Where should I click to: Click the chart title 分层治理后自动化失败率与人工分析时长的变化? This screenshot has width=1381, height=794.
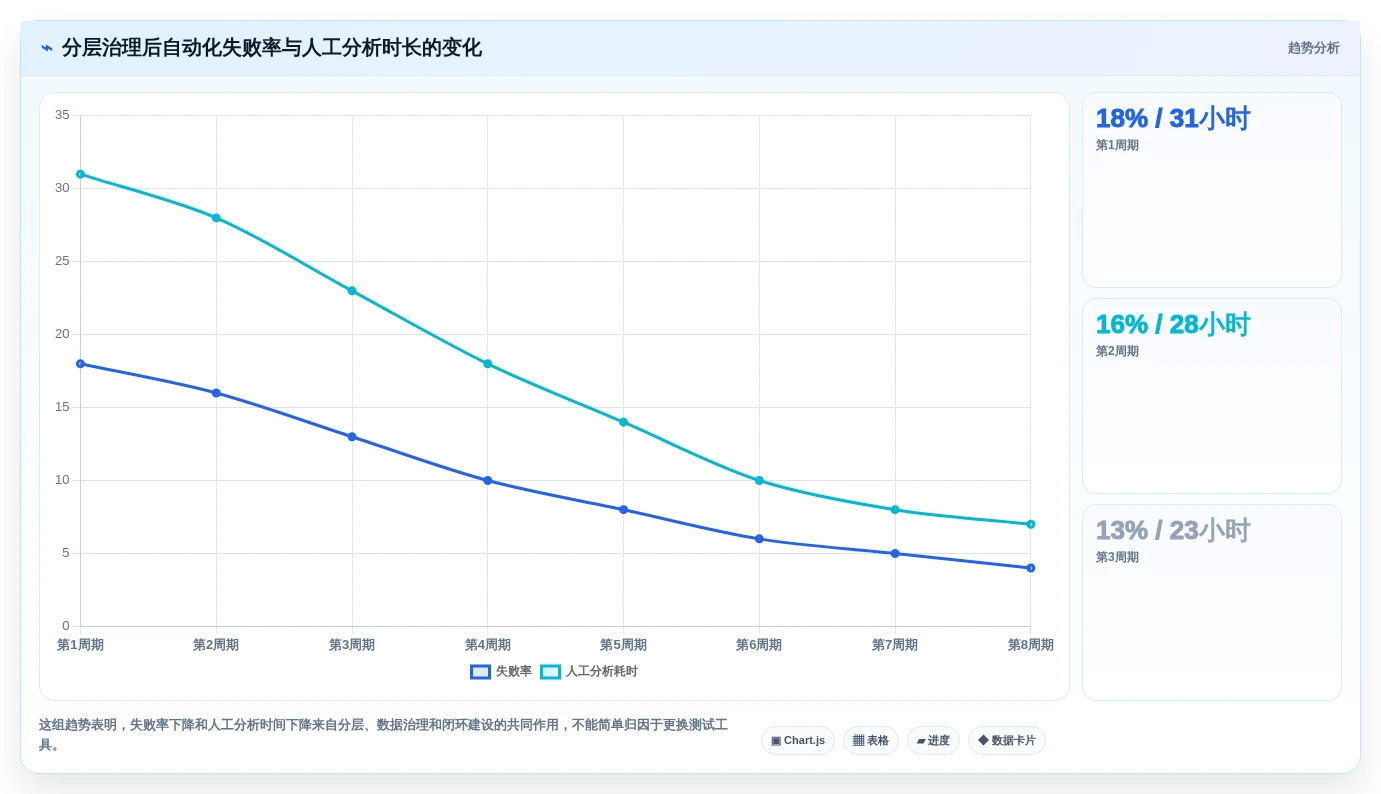click(272, 48)
